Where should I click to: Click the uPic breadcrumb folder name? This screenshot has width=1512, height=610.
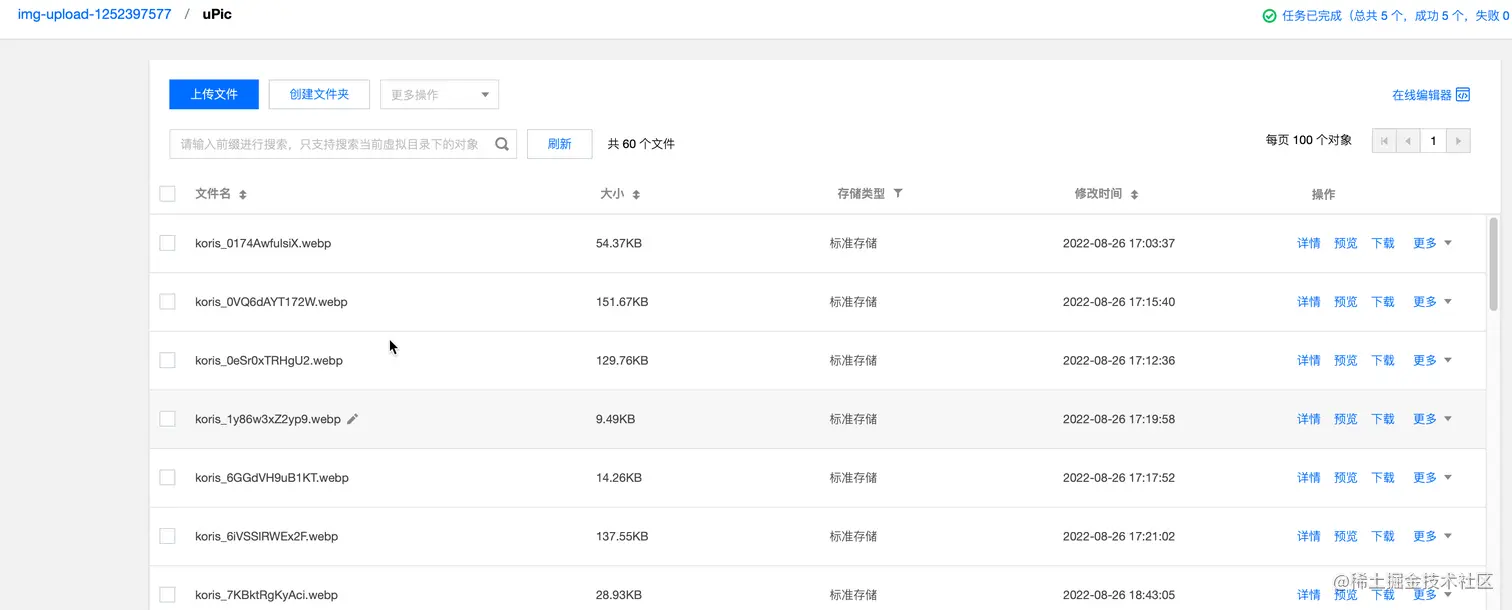pyautogui.click(x=217, y=15)
